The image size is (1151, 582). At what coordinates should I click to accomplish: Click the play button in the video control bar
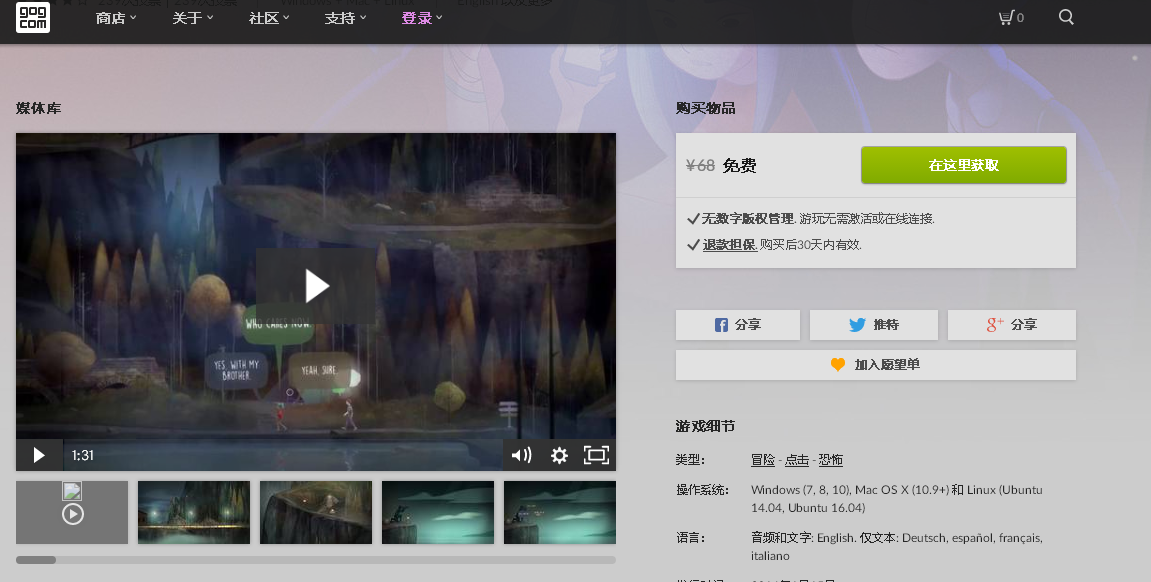coord(39,455)
